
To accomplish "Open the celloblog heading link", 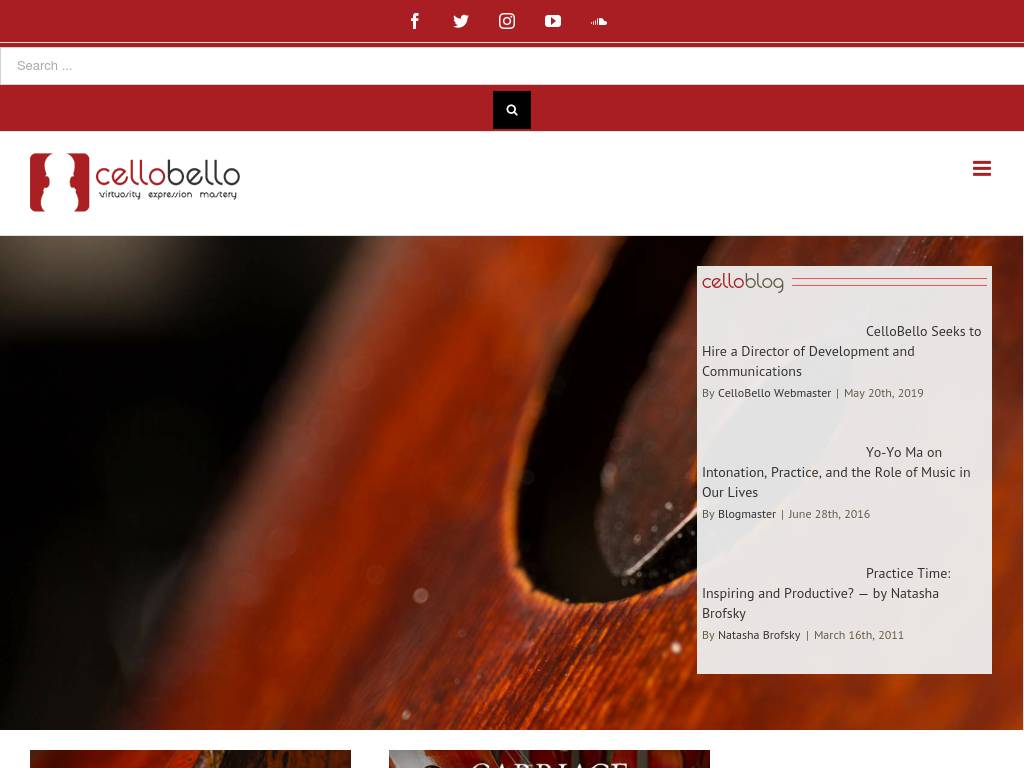I will [x=743, y=282].
